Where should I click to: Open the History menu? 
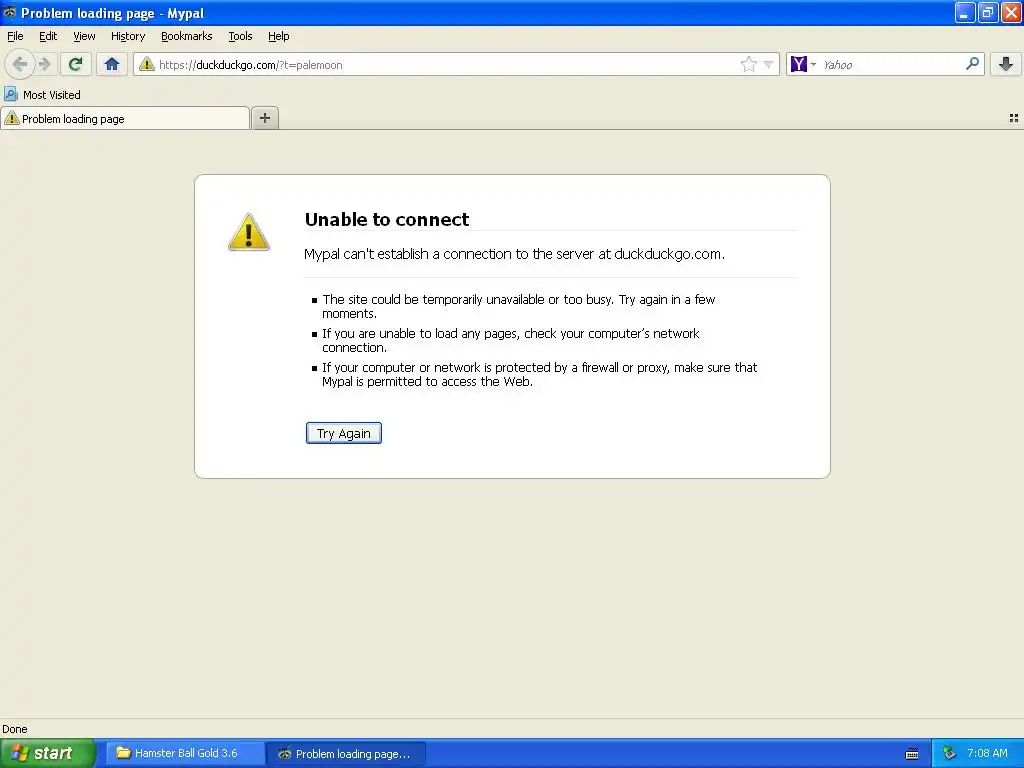pyautogui.click(x=128, y=36)
